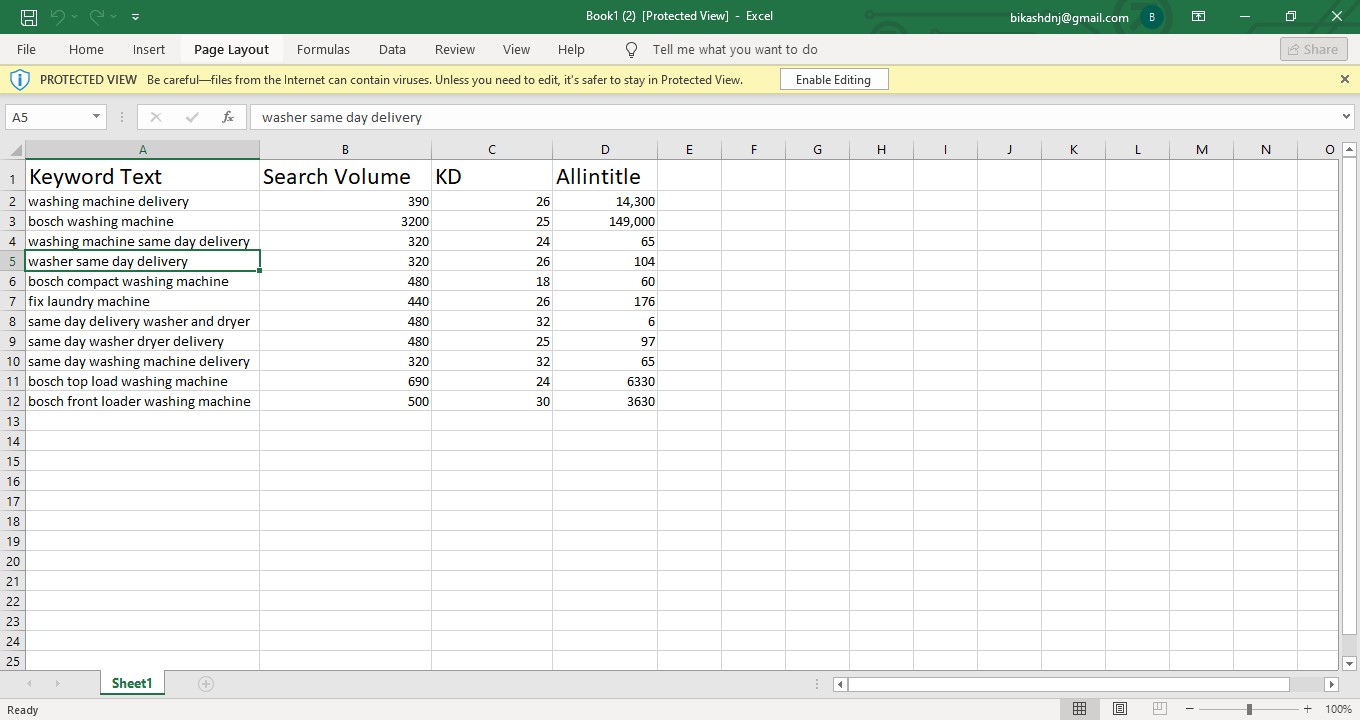Open Customize Quick Access Toolbar dropdown
Viewport: 1360px width, 720px height.
(135, 16)
